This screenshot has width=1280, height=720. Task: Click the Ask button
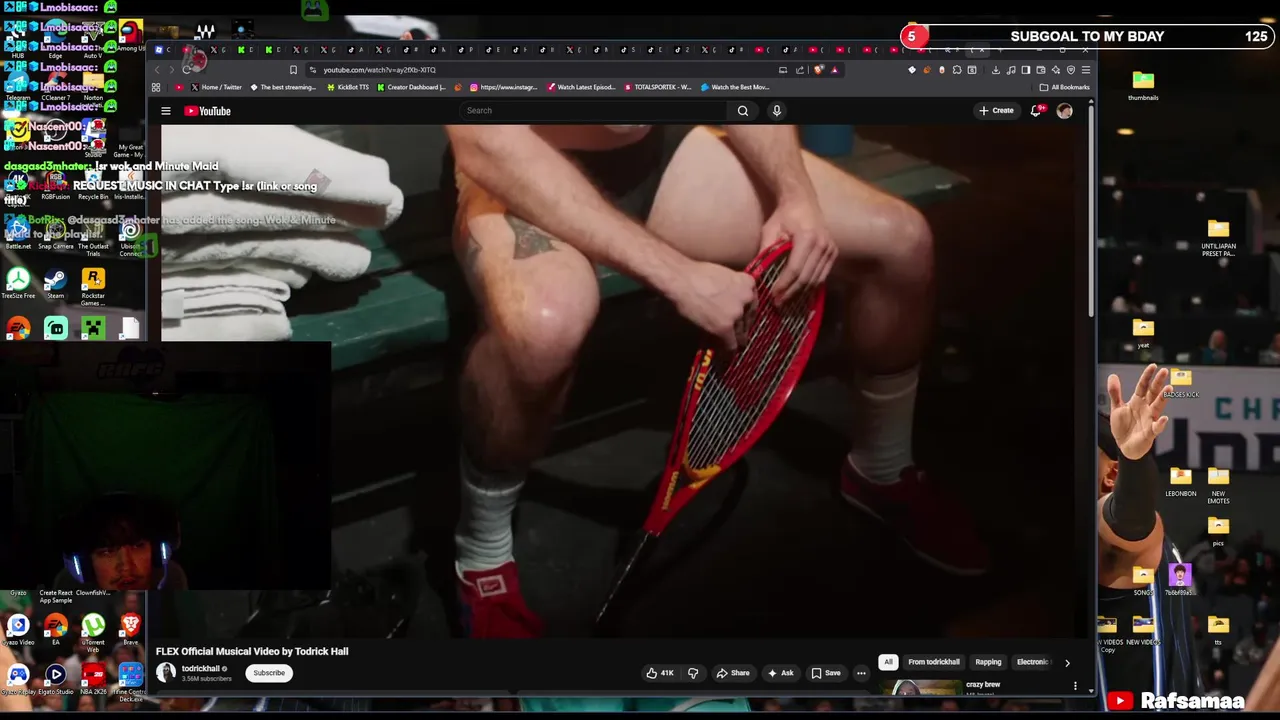(780, 673)
